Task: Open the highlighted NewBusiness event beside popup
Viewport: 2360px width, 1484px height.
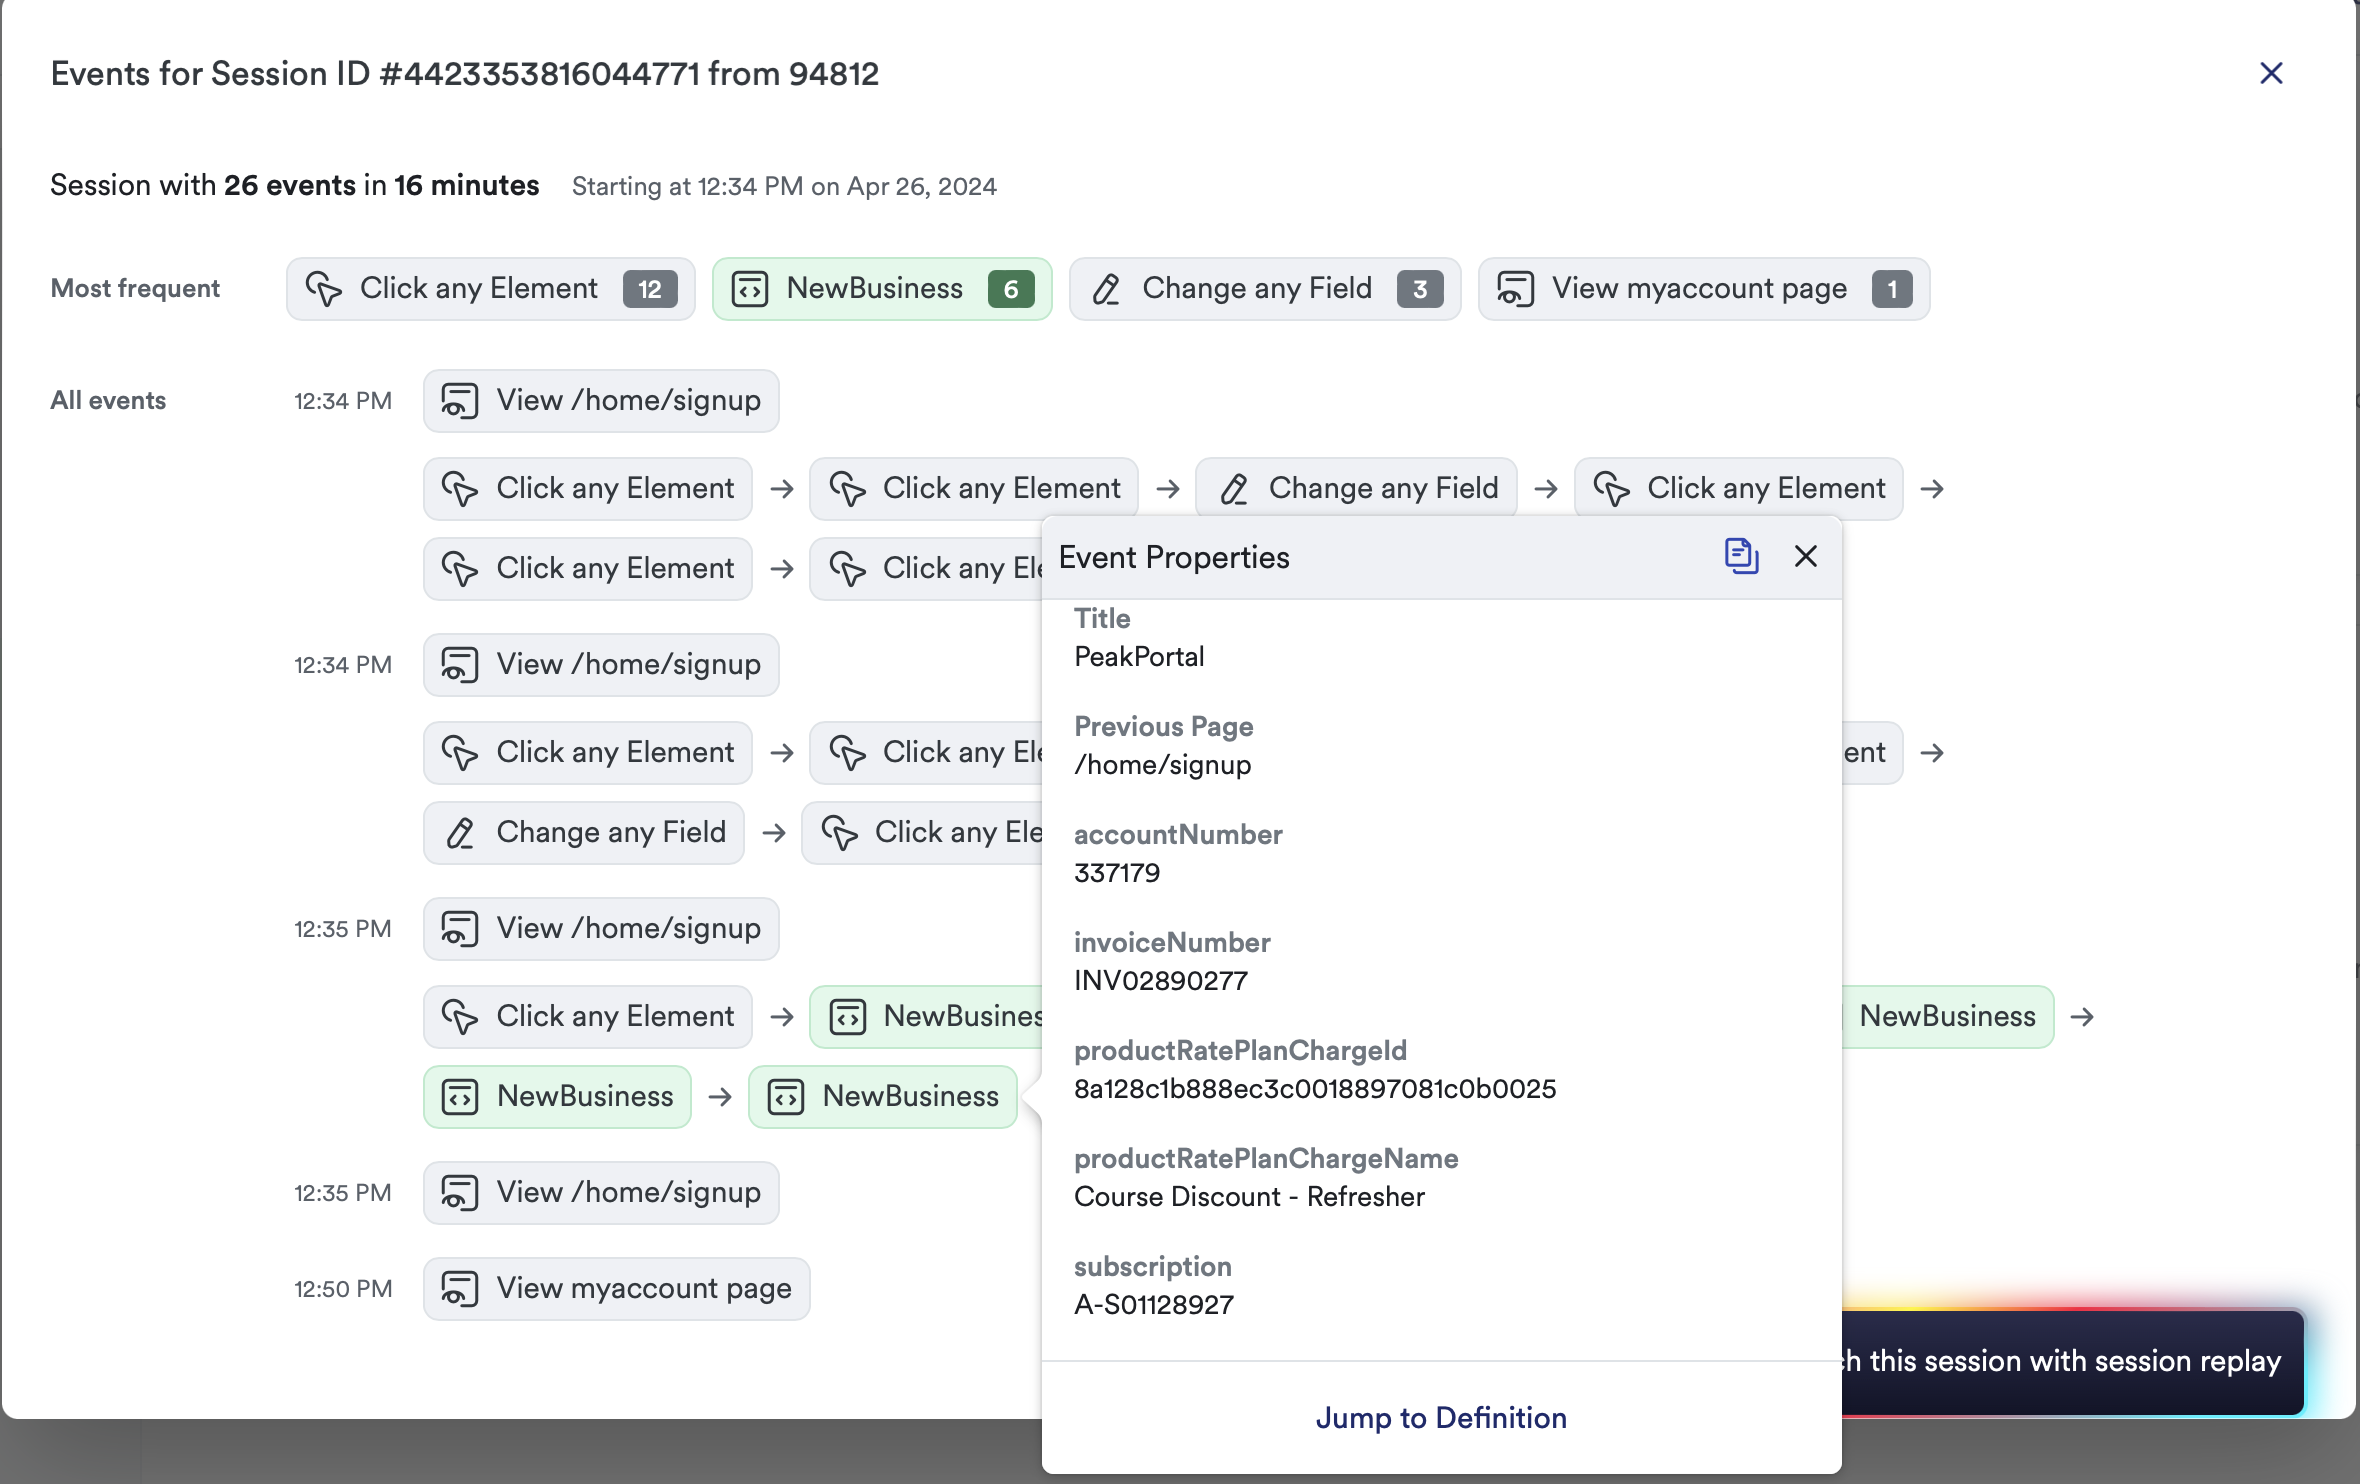Action: (x=883, y=1097)
